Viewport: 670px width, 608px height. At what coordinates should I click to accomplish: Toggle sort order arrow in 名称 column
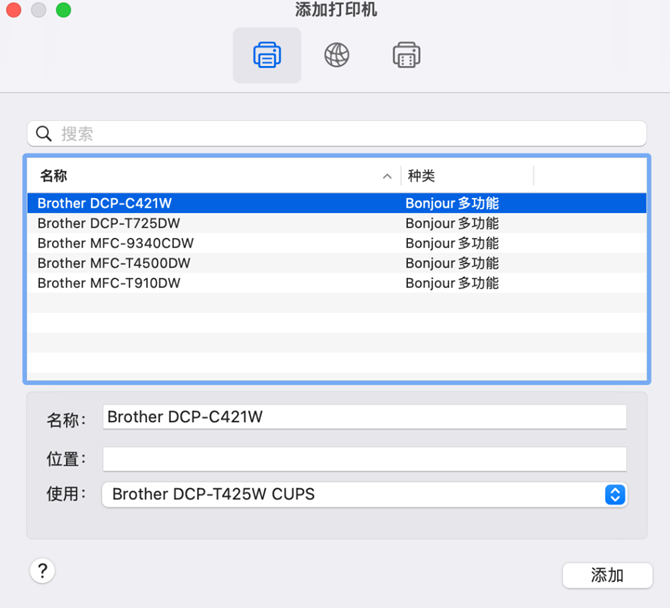click(x=387, y=176)
